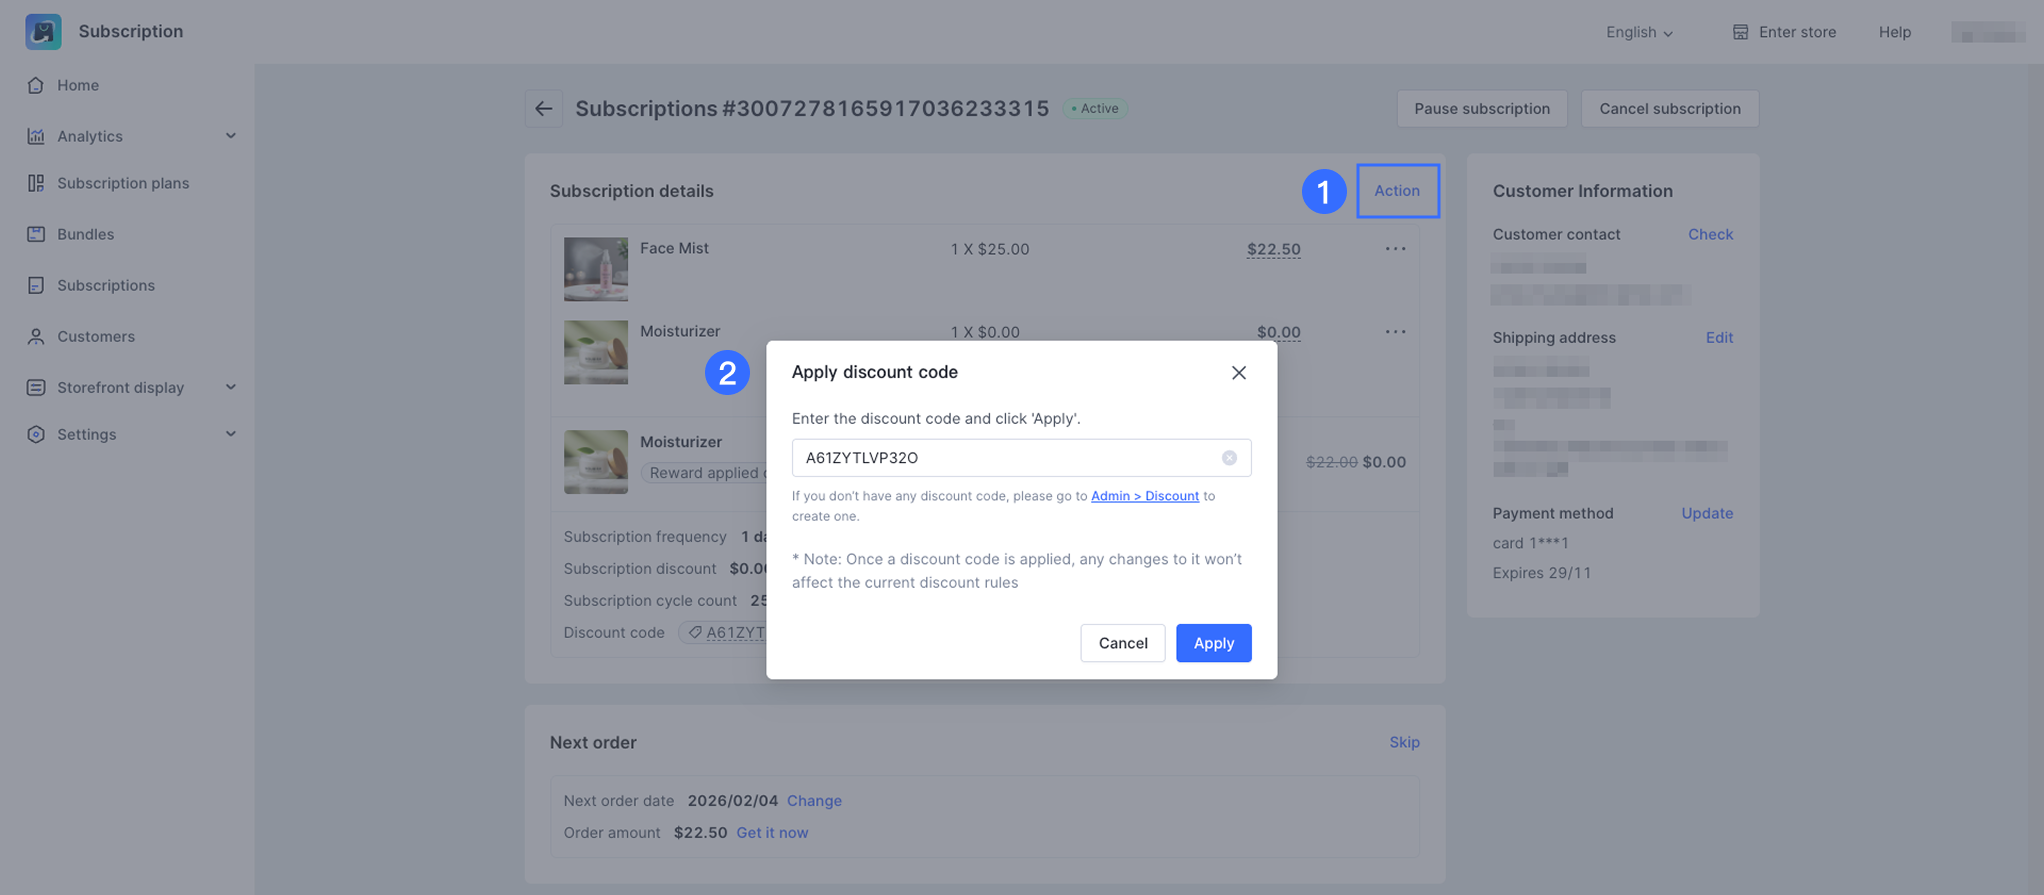This screenshot has width=2044, height=895.
Task: Click Cancel in the discount dialog
Action: [x=1122, y=643]
